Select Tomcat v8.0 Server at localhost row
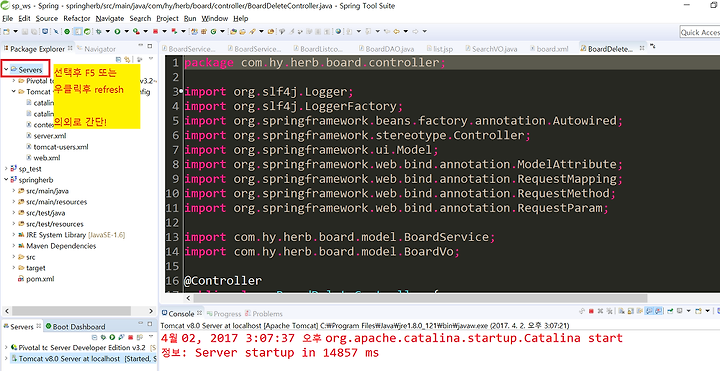This screenshot has width=720, height=371. [x=83, y=359]
